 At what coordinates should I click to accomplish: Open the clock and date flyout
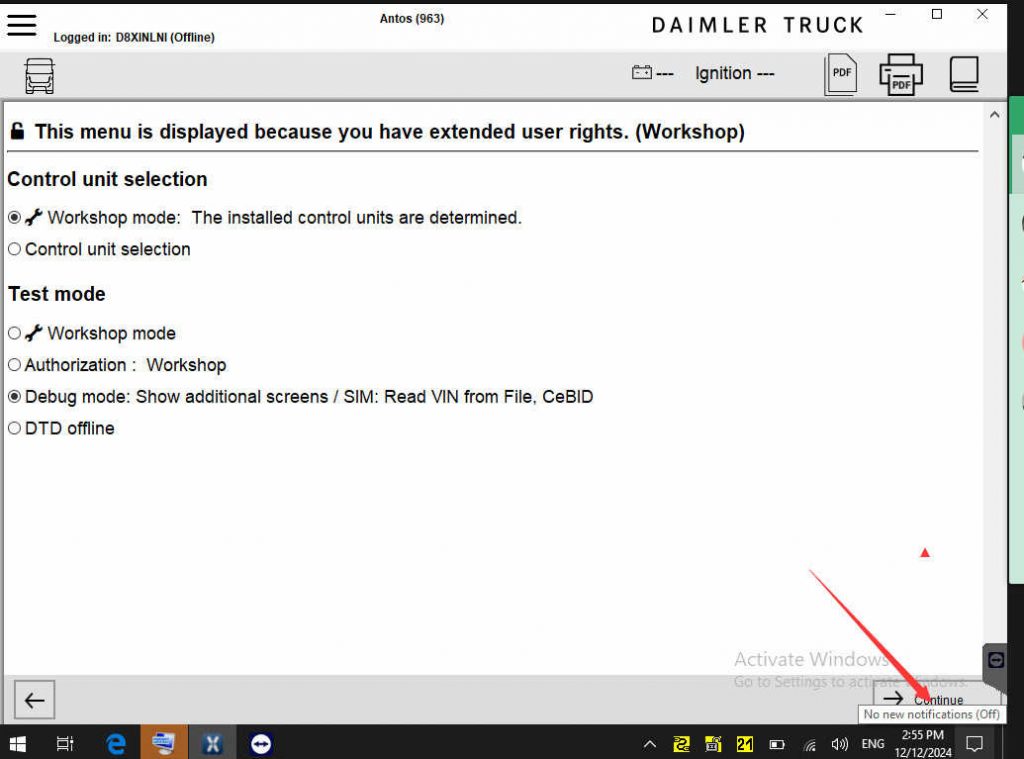pyautogui.click(x=922, y=743)
